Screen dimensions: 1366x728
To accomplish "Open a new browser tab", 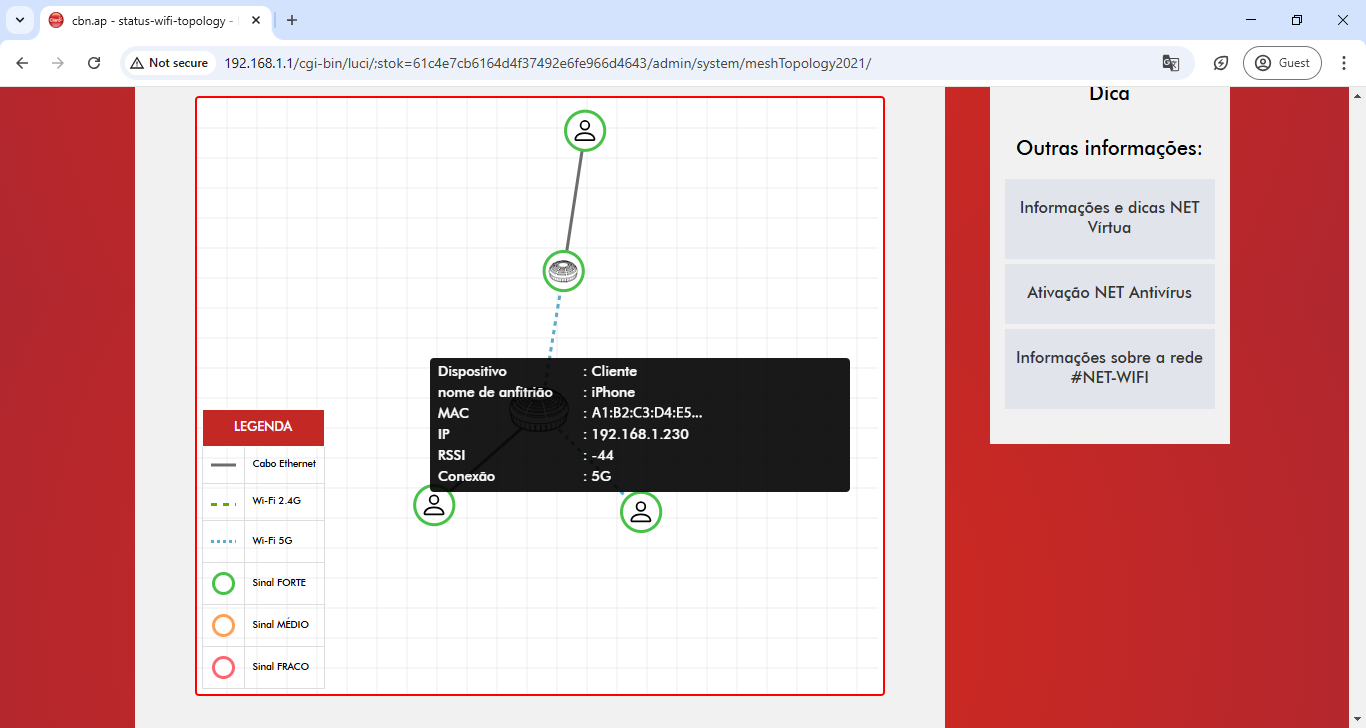I will [292, 20].
